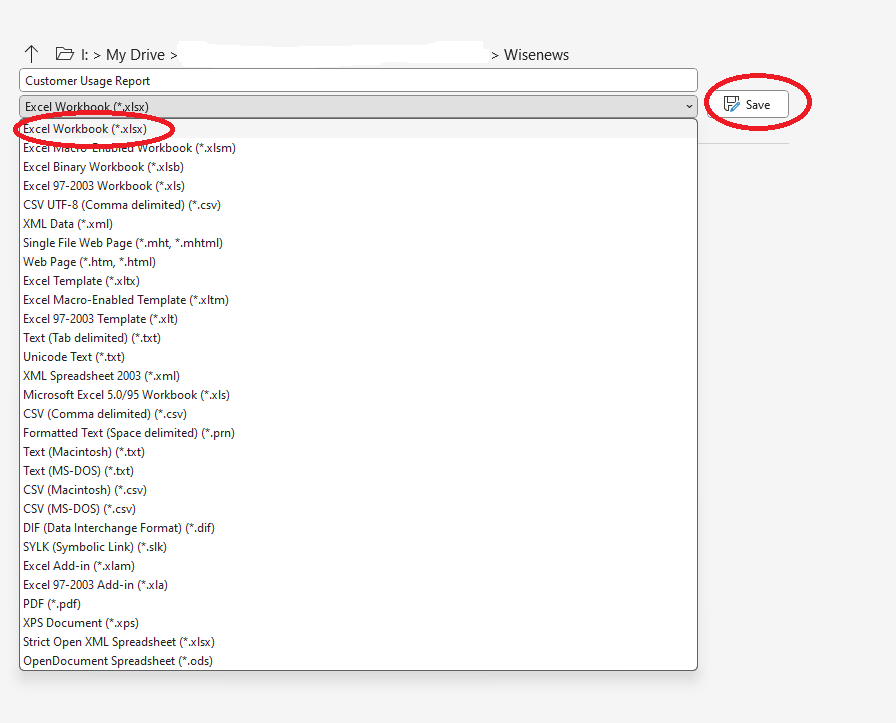Pick Web Page (*.htm, *.html)
Screen dimensions: 896x723
pyautogui.click(x=358, y=262)
